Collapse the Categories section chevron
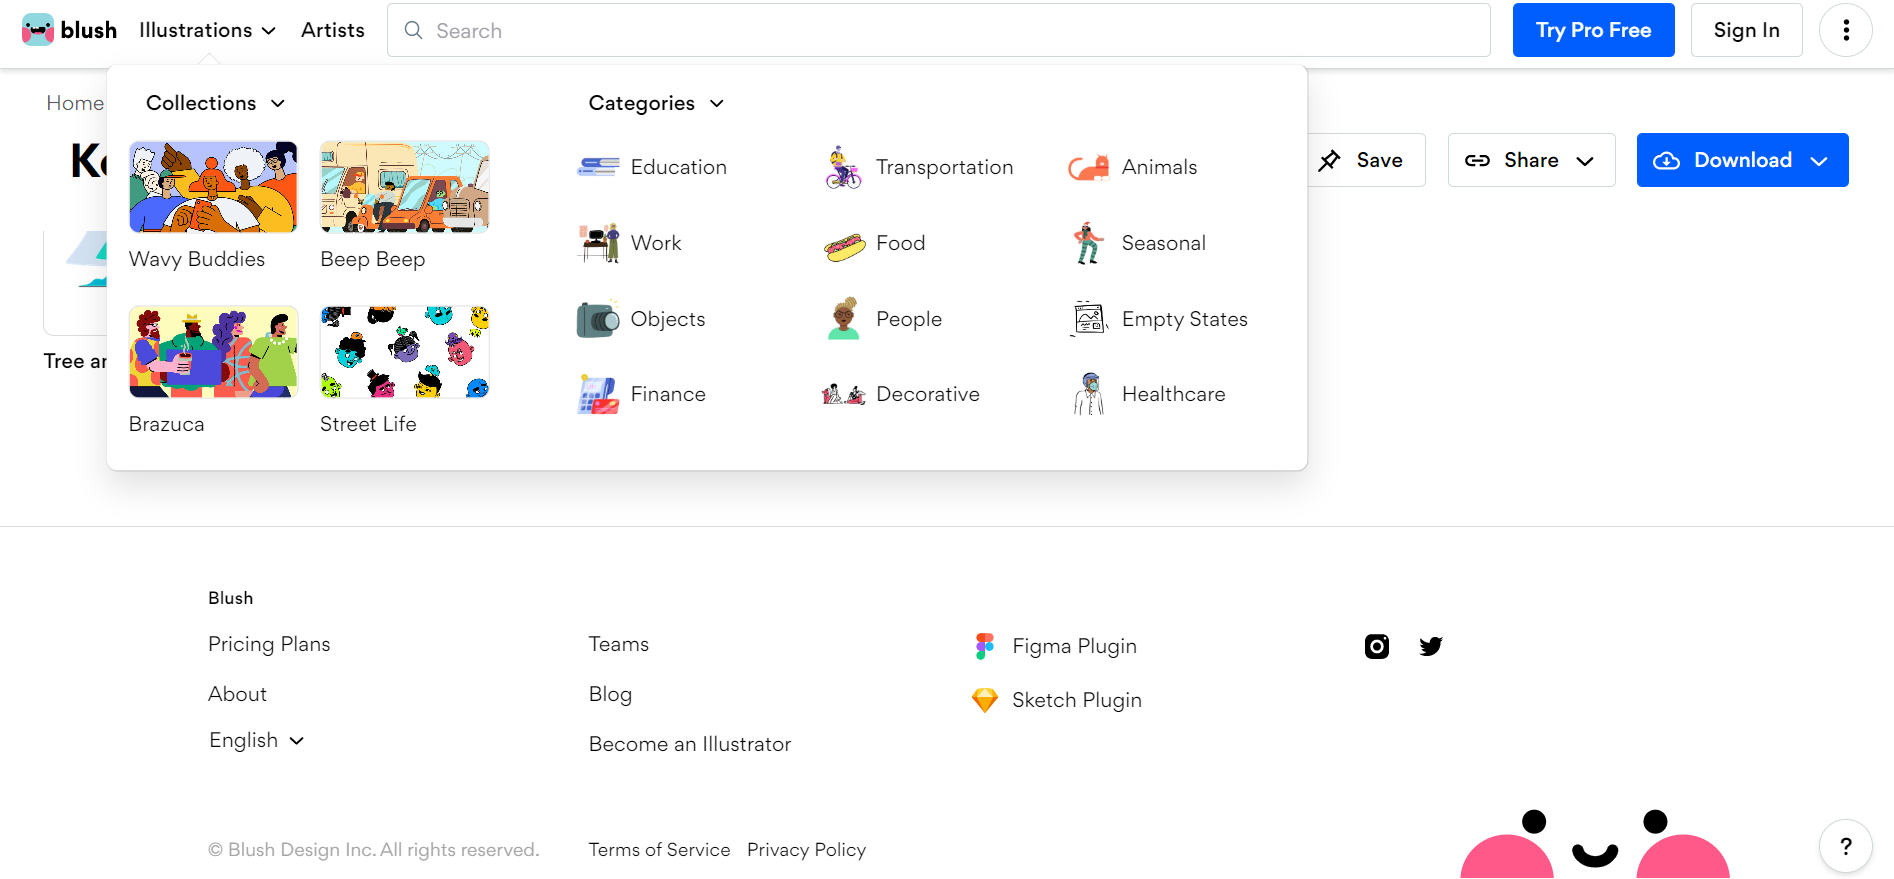The width and height of the screenshot is (1894, 879). [717, 104]
